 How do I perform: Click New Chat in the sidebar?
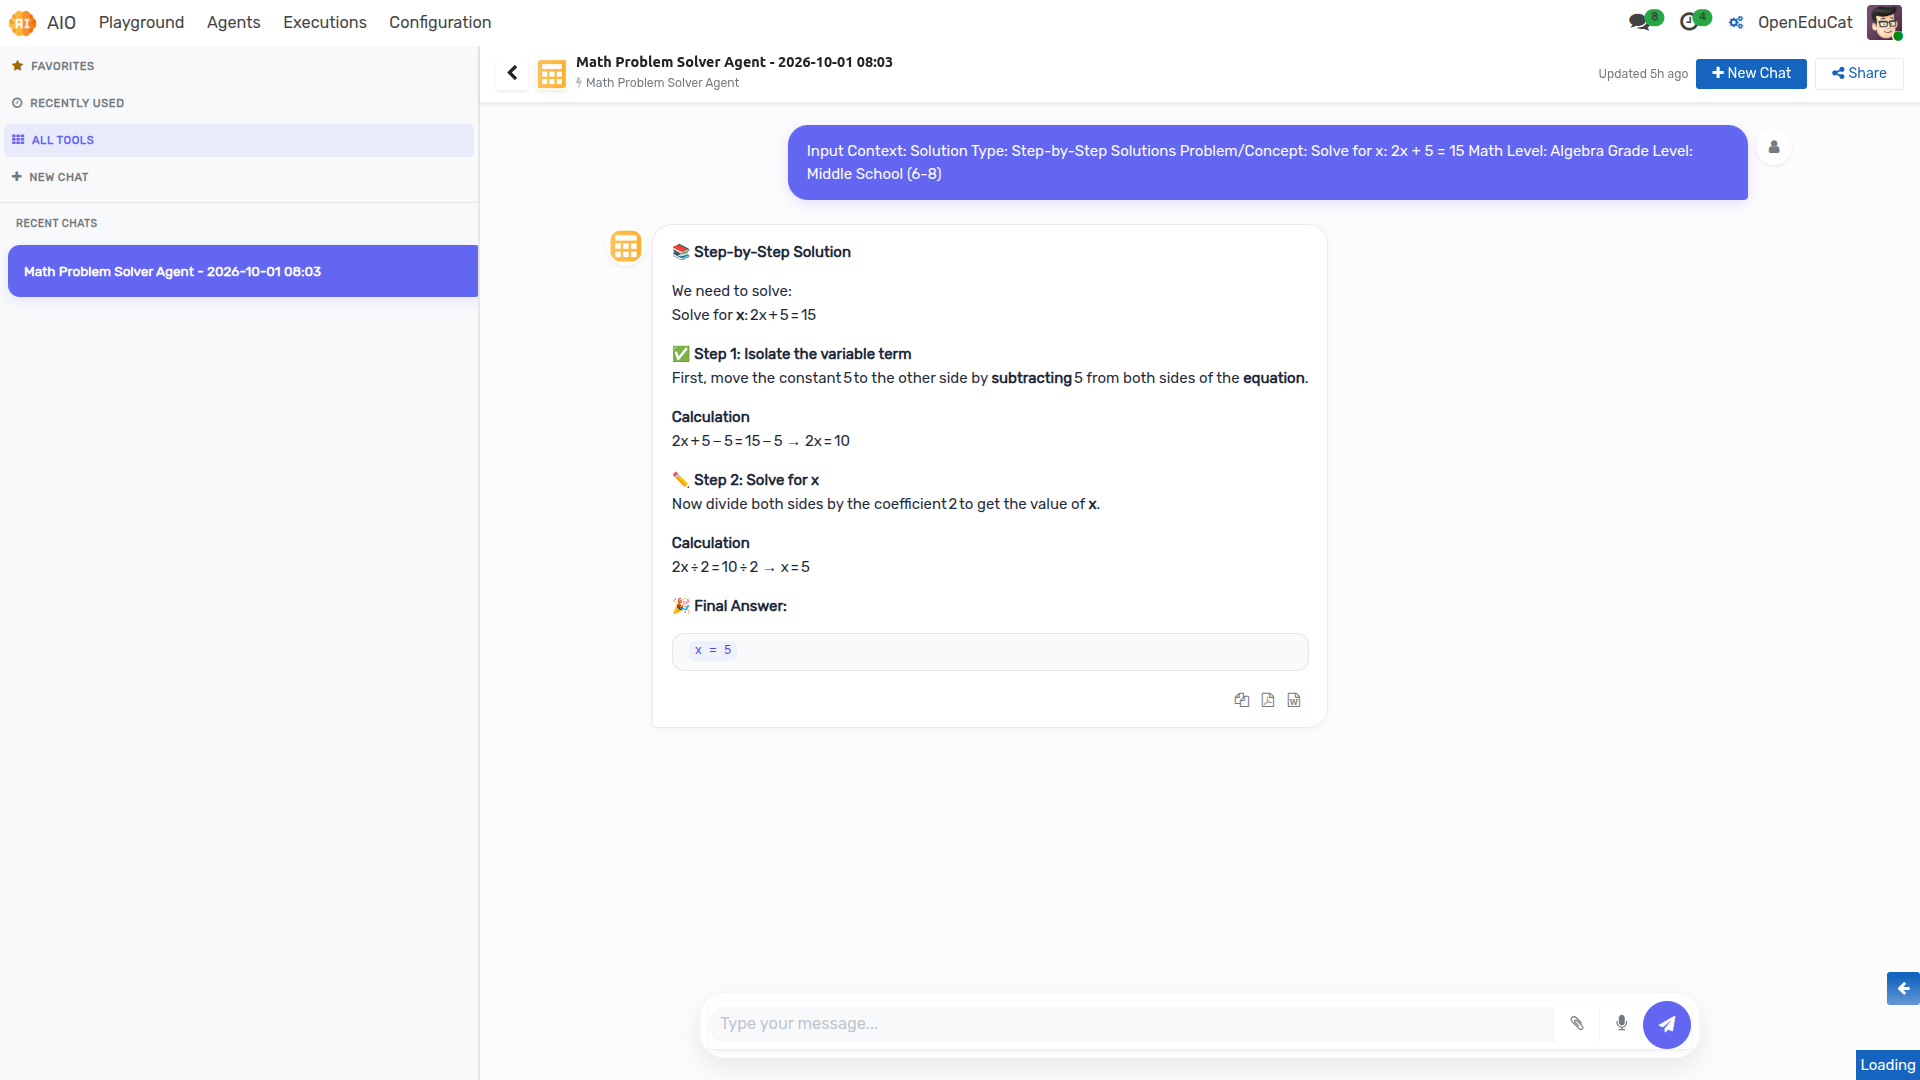(x=239, y=177)
